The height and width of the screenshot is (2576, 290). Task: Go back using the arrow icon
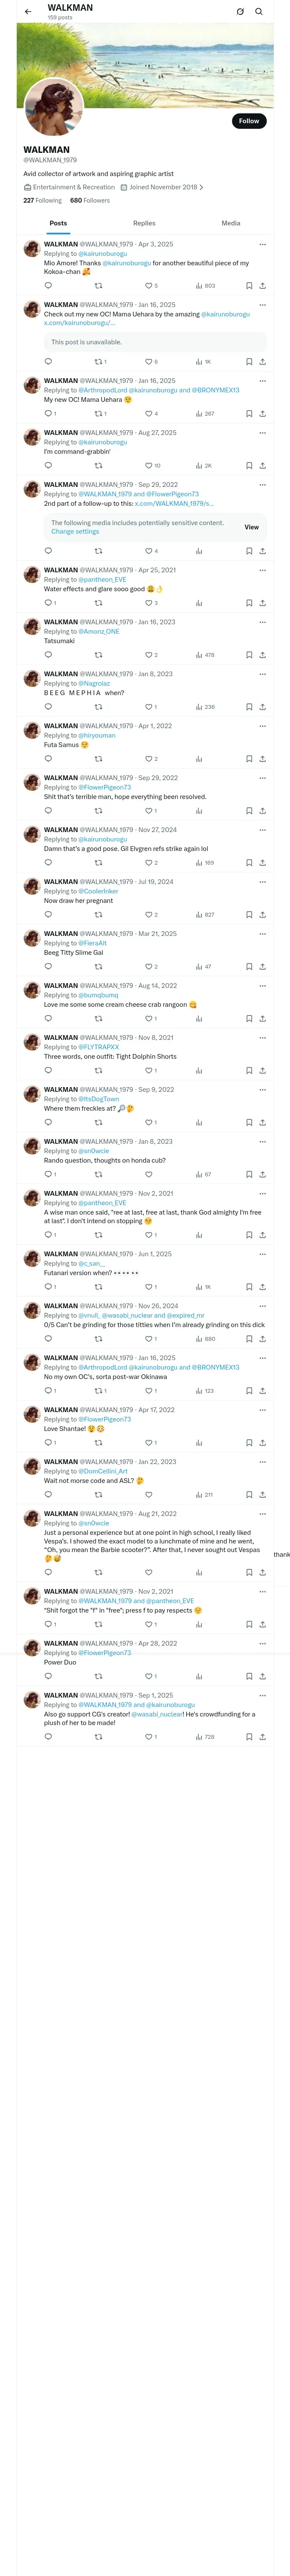click(28, 12)
